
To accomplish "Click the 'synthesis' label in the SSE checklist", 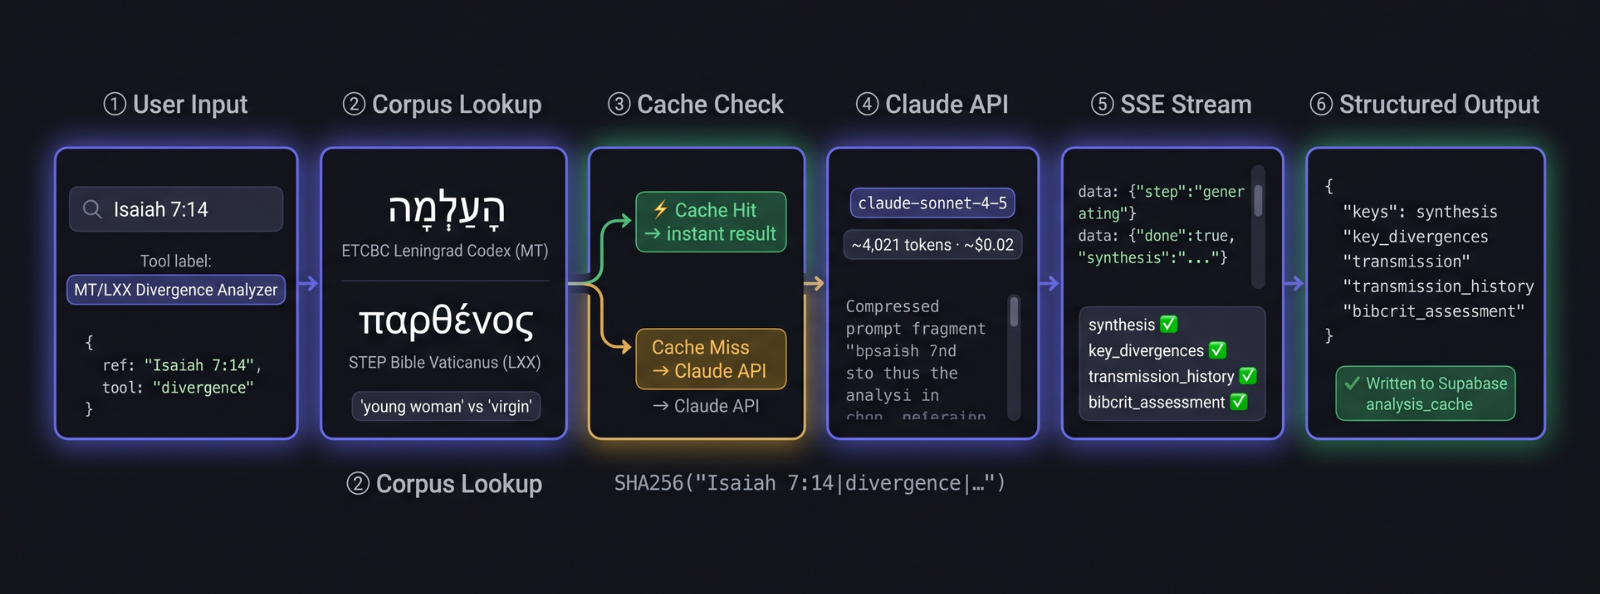I will [x=1121, y=325].
